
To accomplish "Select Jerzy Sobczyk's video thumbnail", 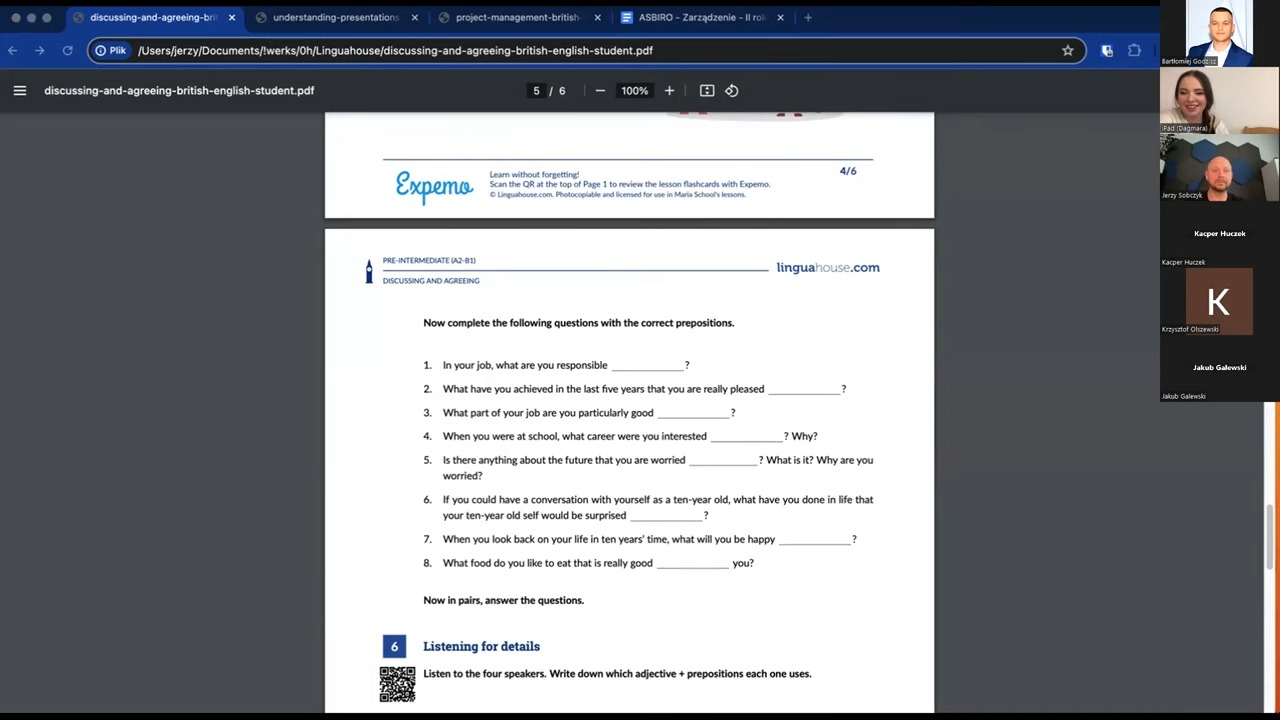I will (1219, 167).
